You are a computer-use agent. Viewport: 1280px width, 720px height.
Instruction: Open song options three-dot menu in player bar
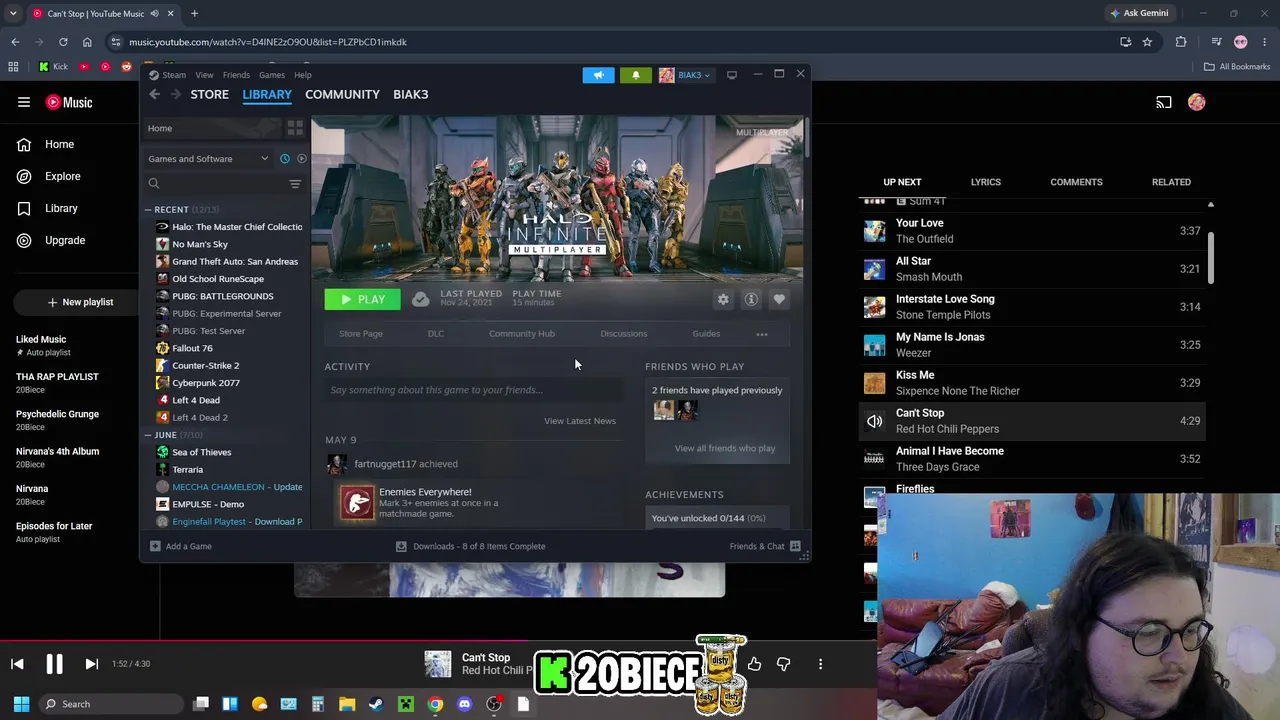820,664
